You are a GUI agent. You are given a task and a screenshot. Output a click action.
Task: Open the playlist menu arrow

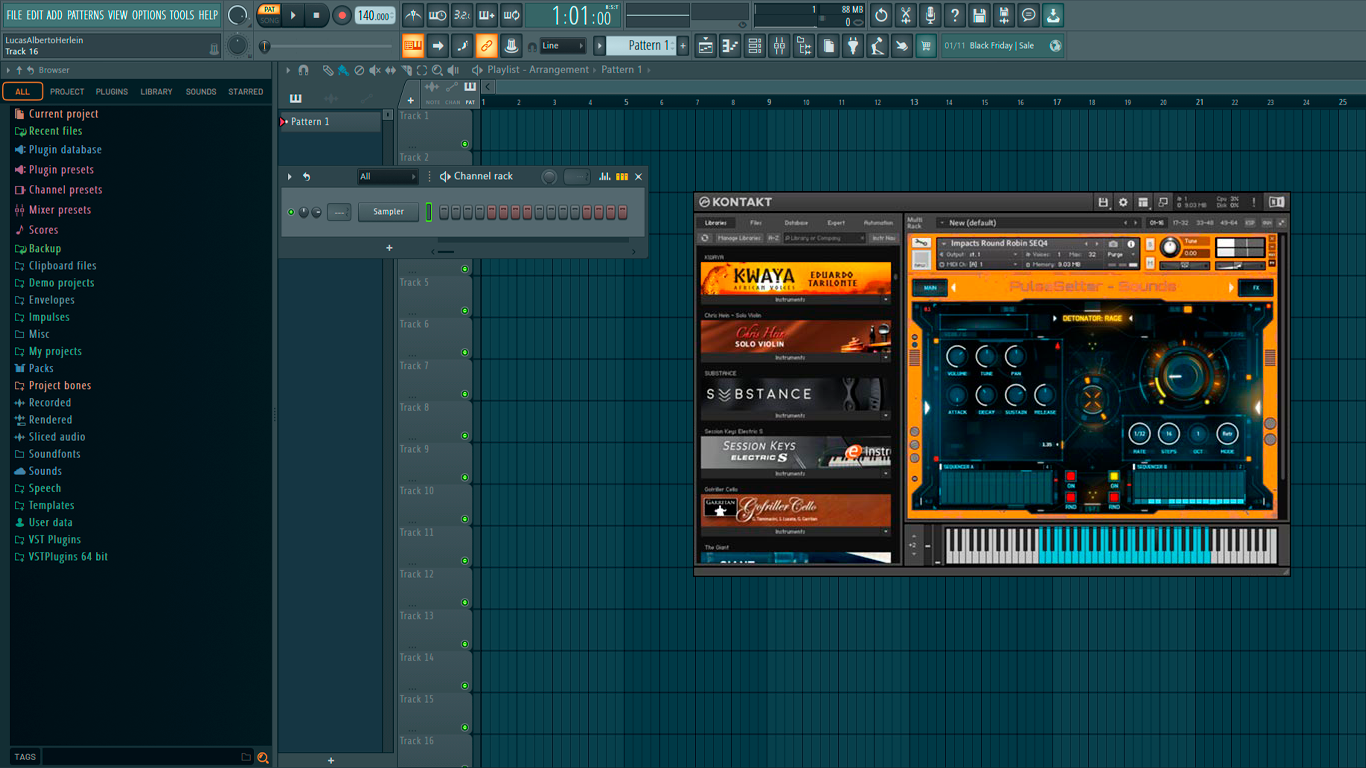pyautogui.click(x=288, y=70)
